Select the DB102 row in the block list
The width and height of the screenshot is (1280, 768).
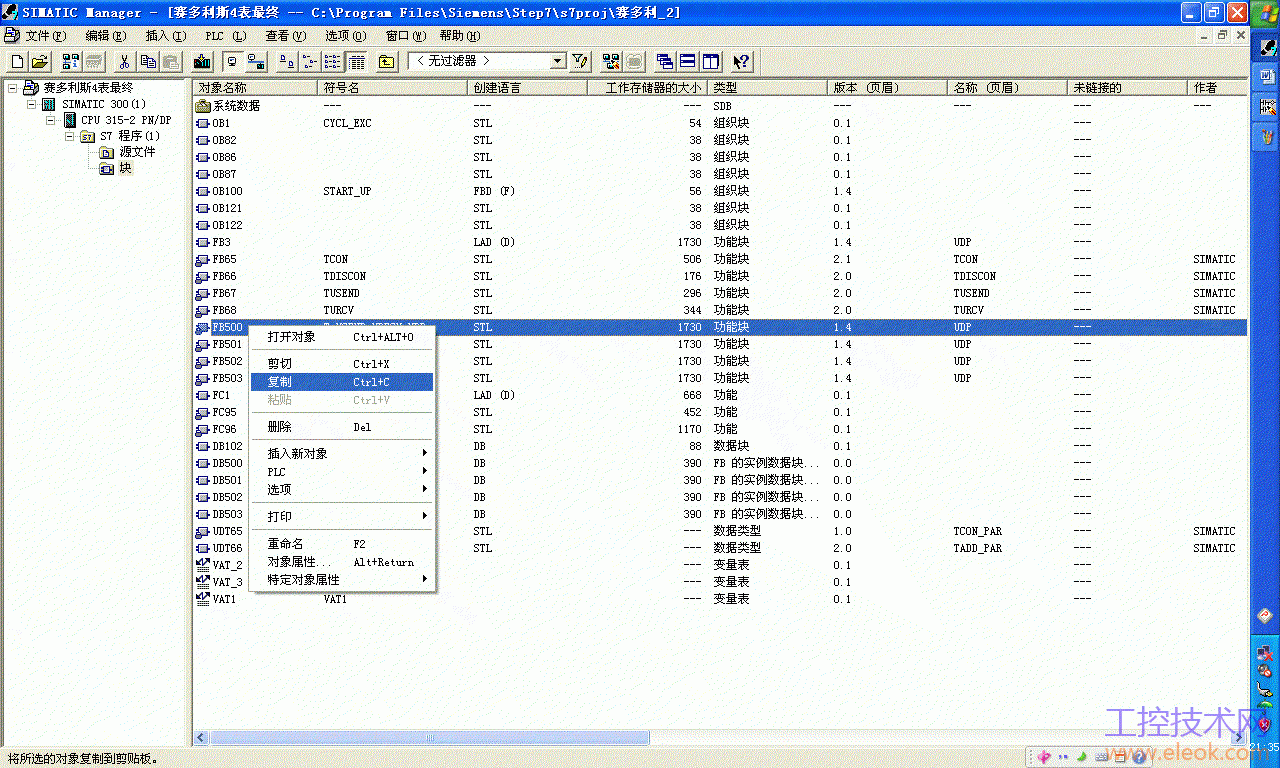pos(720,446)
